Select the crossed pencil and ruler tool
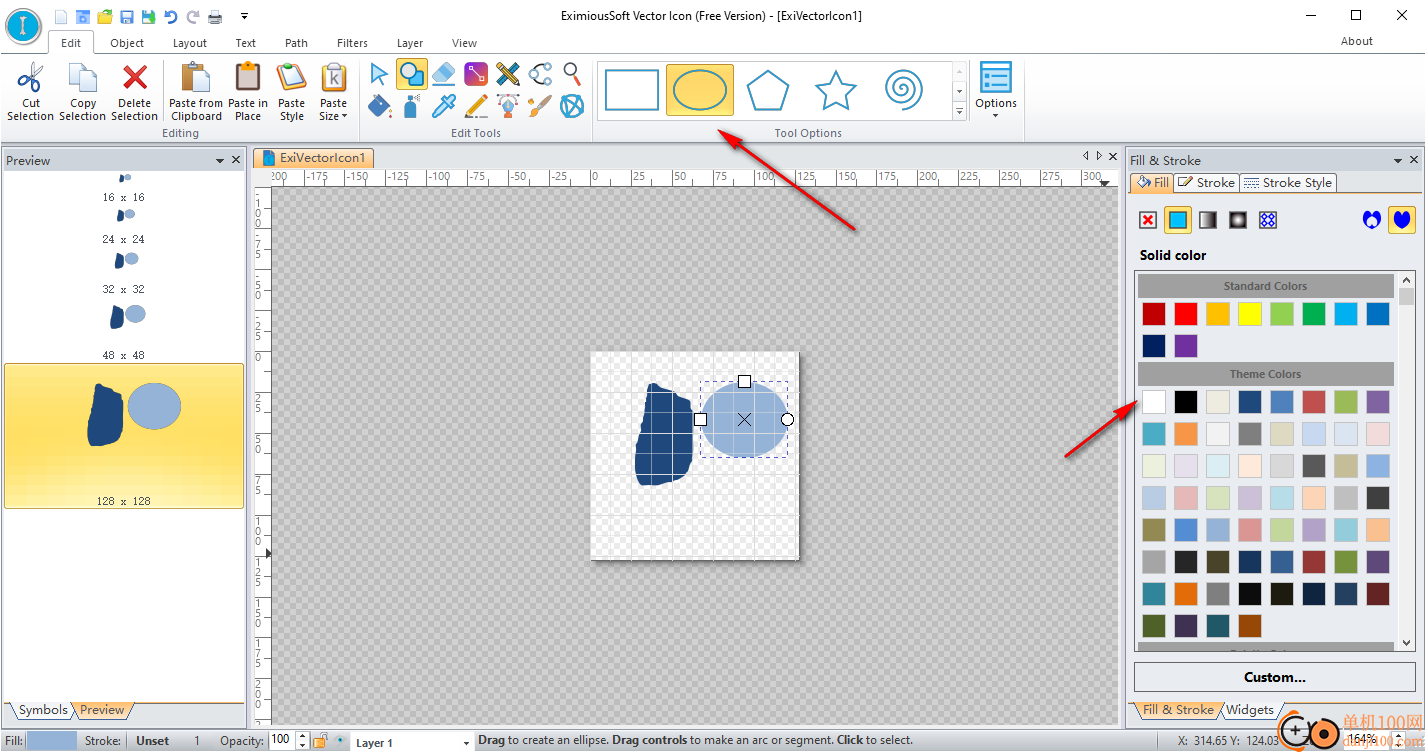The height and width of the screenshot is (752, 1426). point(508,73)
